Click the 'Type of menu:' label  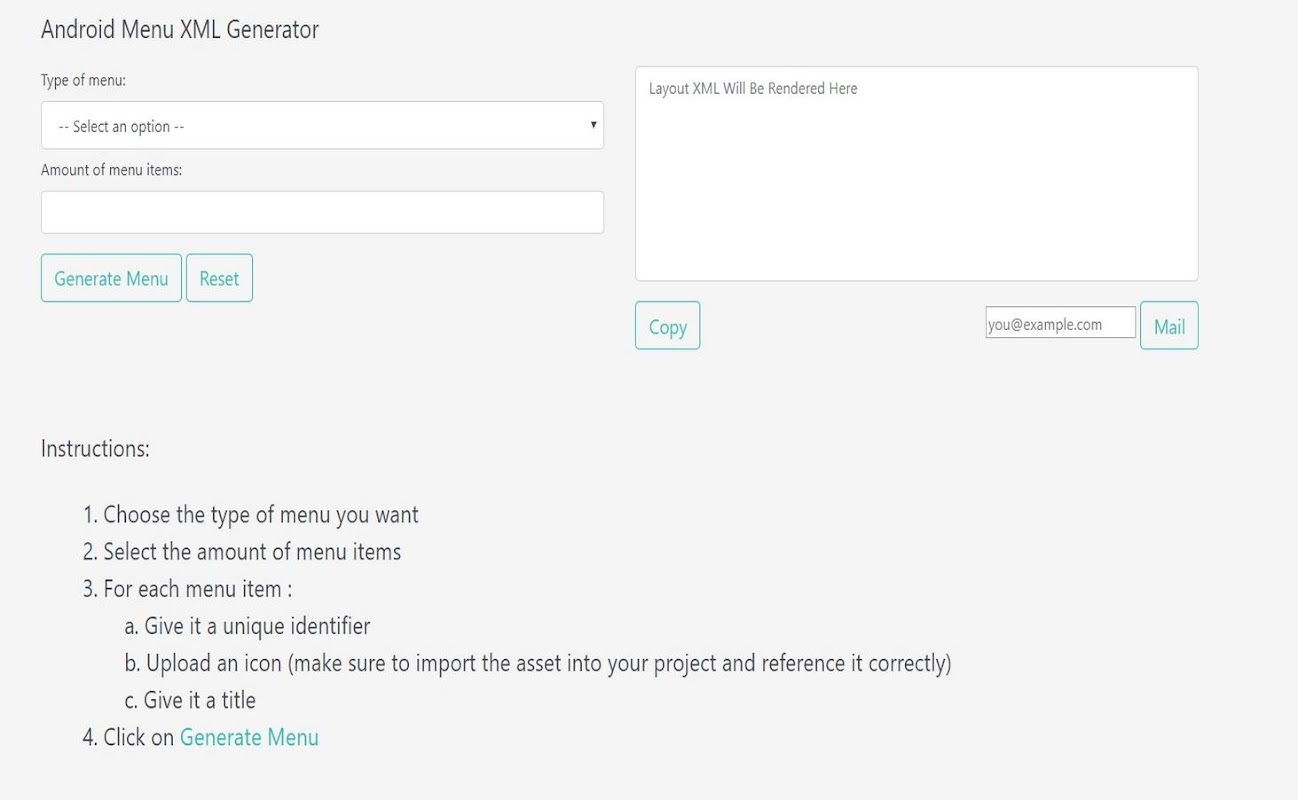(83, 80)
